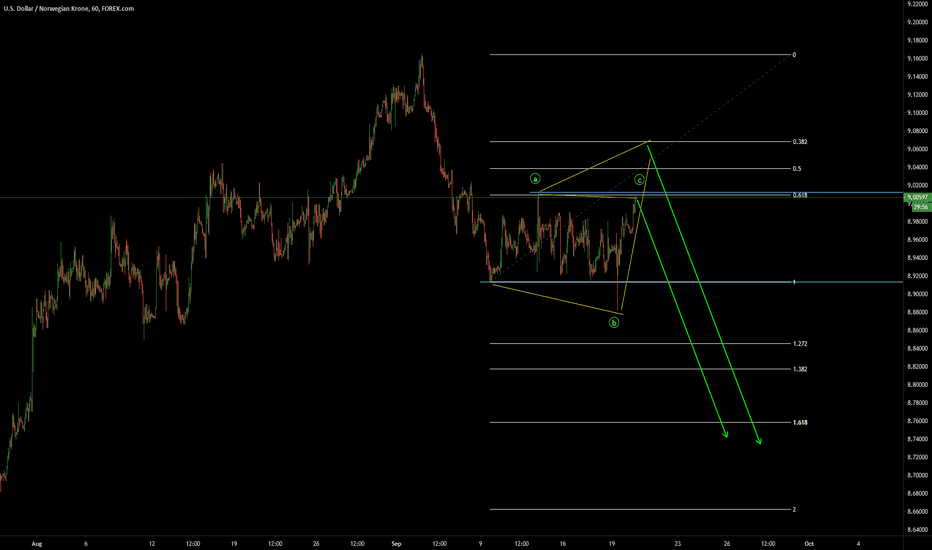This screenshot has width=932, height=550.
Task: Click the U.S. Dollar / Norwegian Krone chart title
Action: pos(69,9)
